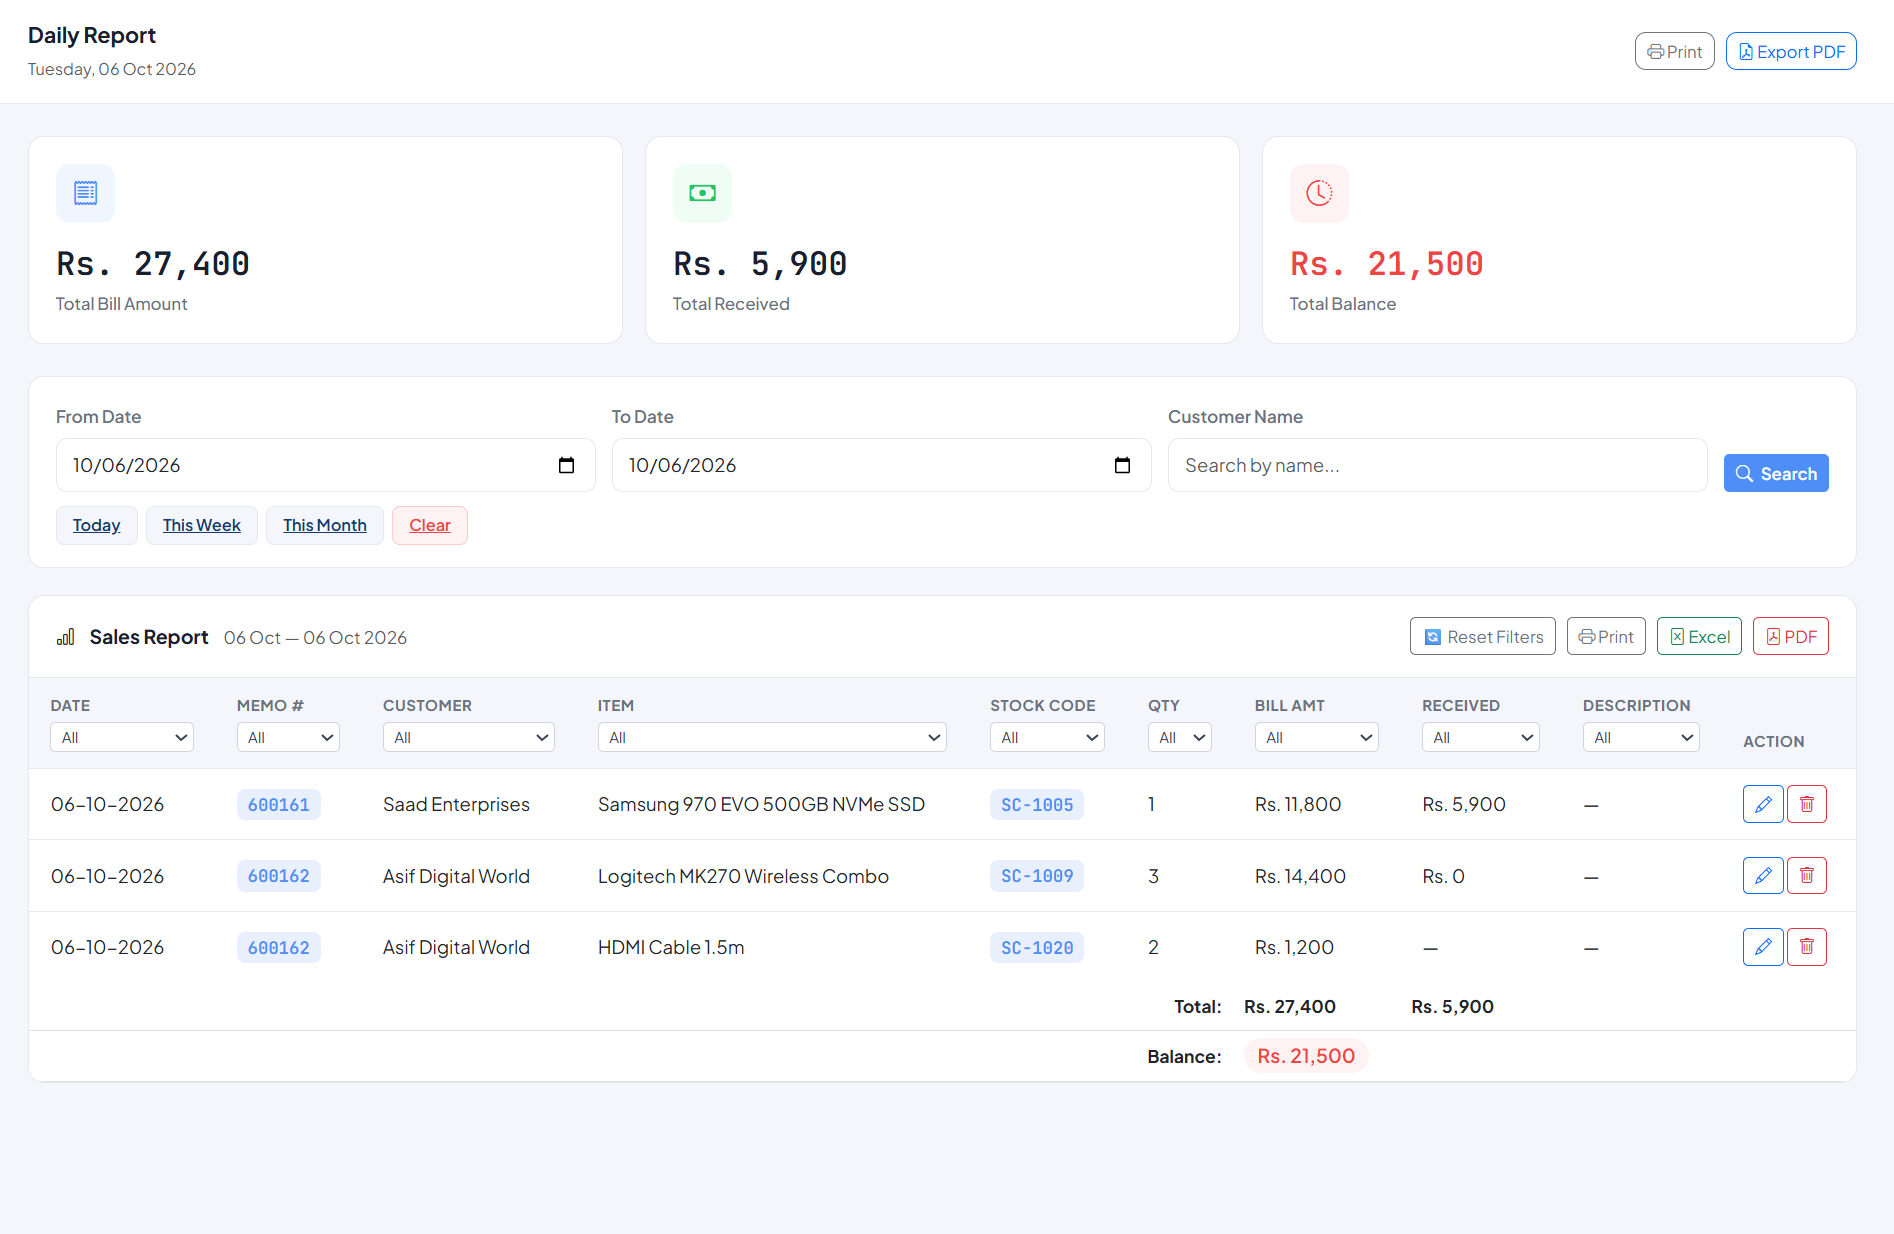Clear the date filters
Image resolution: width=1894 pixels, height=1234 pixels.
[x=430, y=525]
